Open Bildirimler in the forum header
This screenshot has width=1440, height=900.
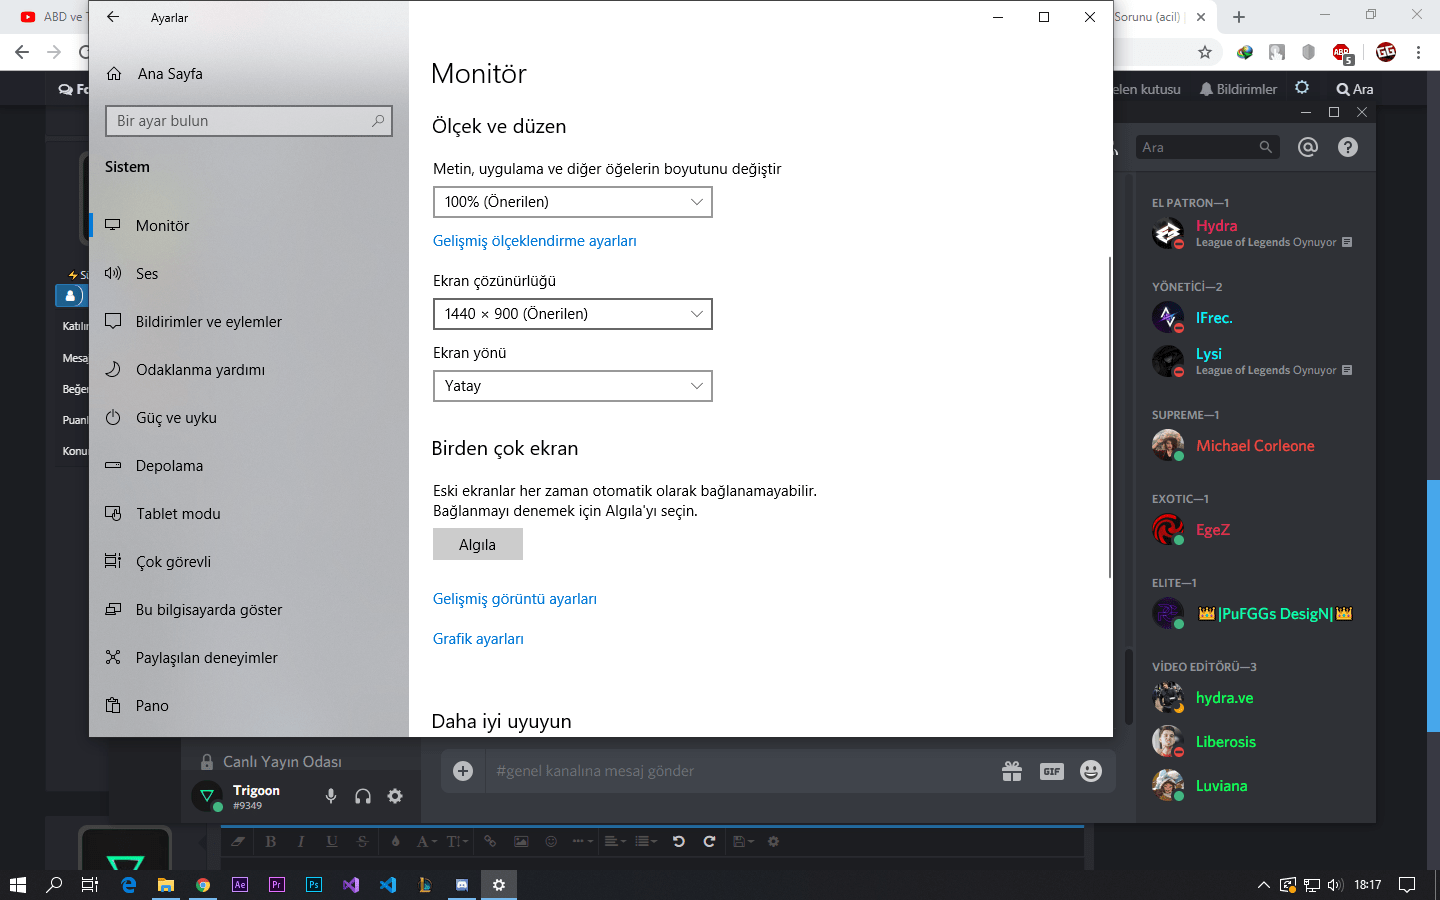[1239, 89]
